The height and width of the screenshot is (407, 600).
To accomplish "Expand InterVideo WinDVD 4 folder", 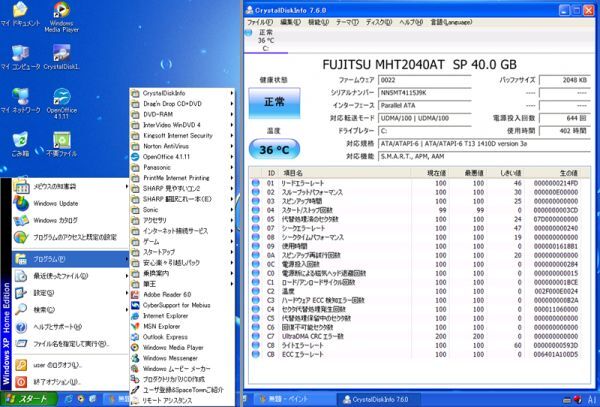I will (182, 125).
